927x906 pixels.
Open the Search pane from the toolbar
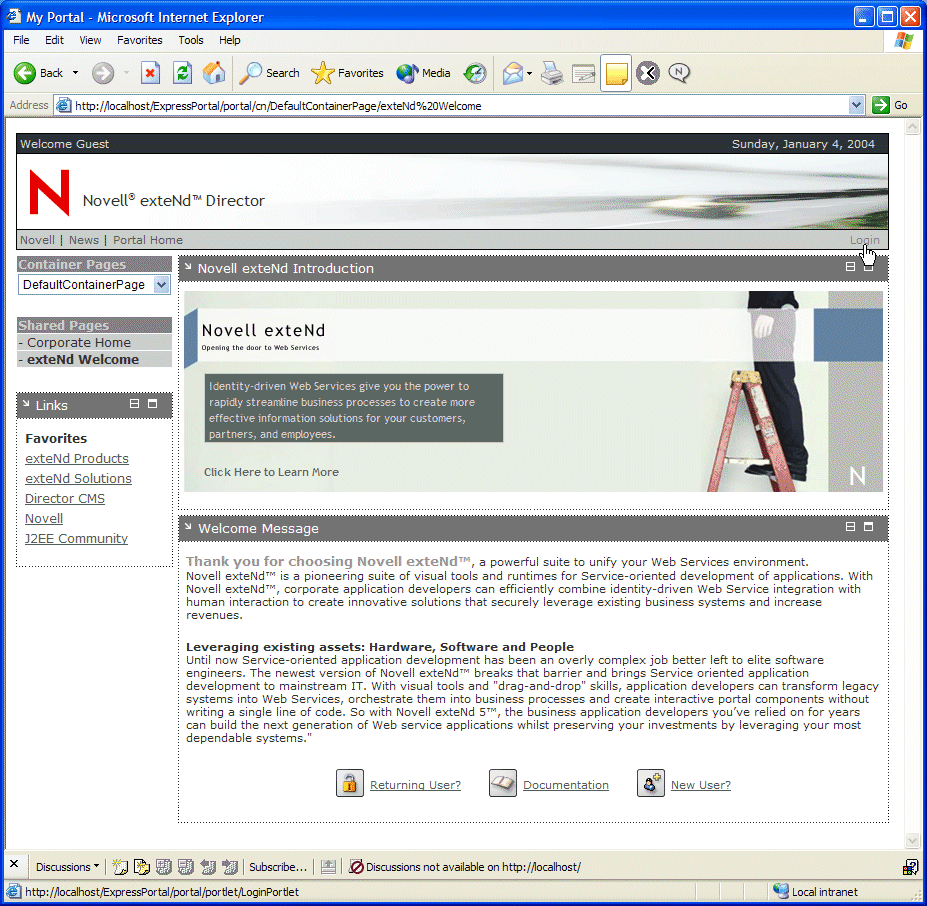pyautogui.click(x=270, y=73)
